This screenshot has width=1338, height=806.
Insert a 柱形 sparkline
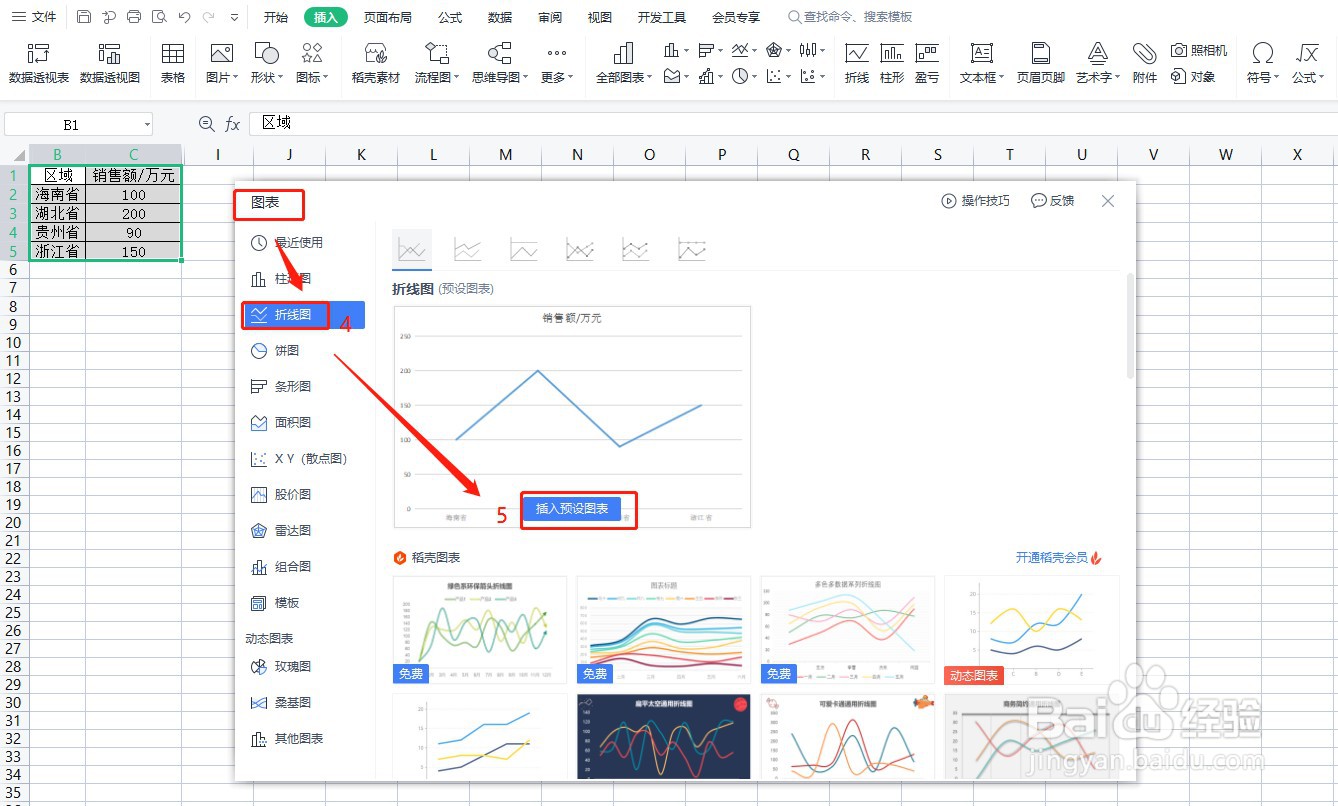[x=892, y=63]
